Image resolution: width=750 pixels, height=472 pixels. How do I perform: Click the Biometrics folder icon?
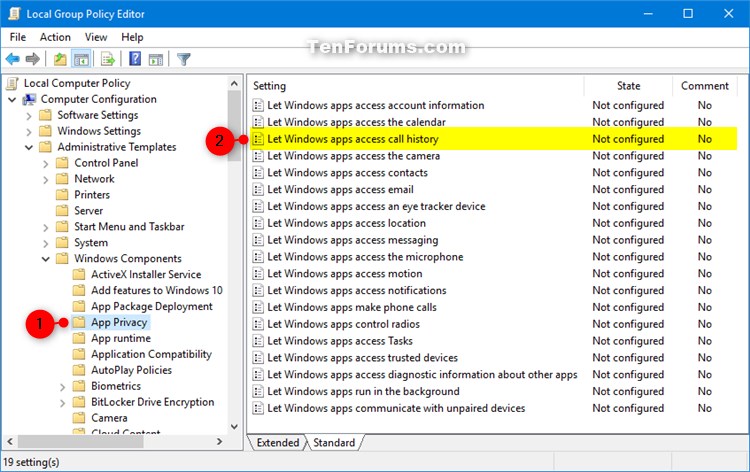(78, 386)
